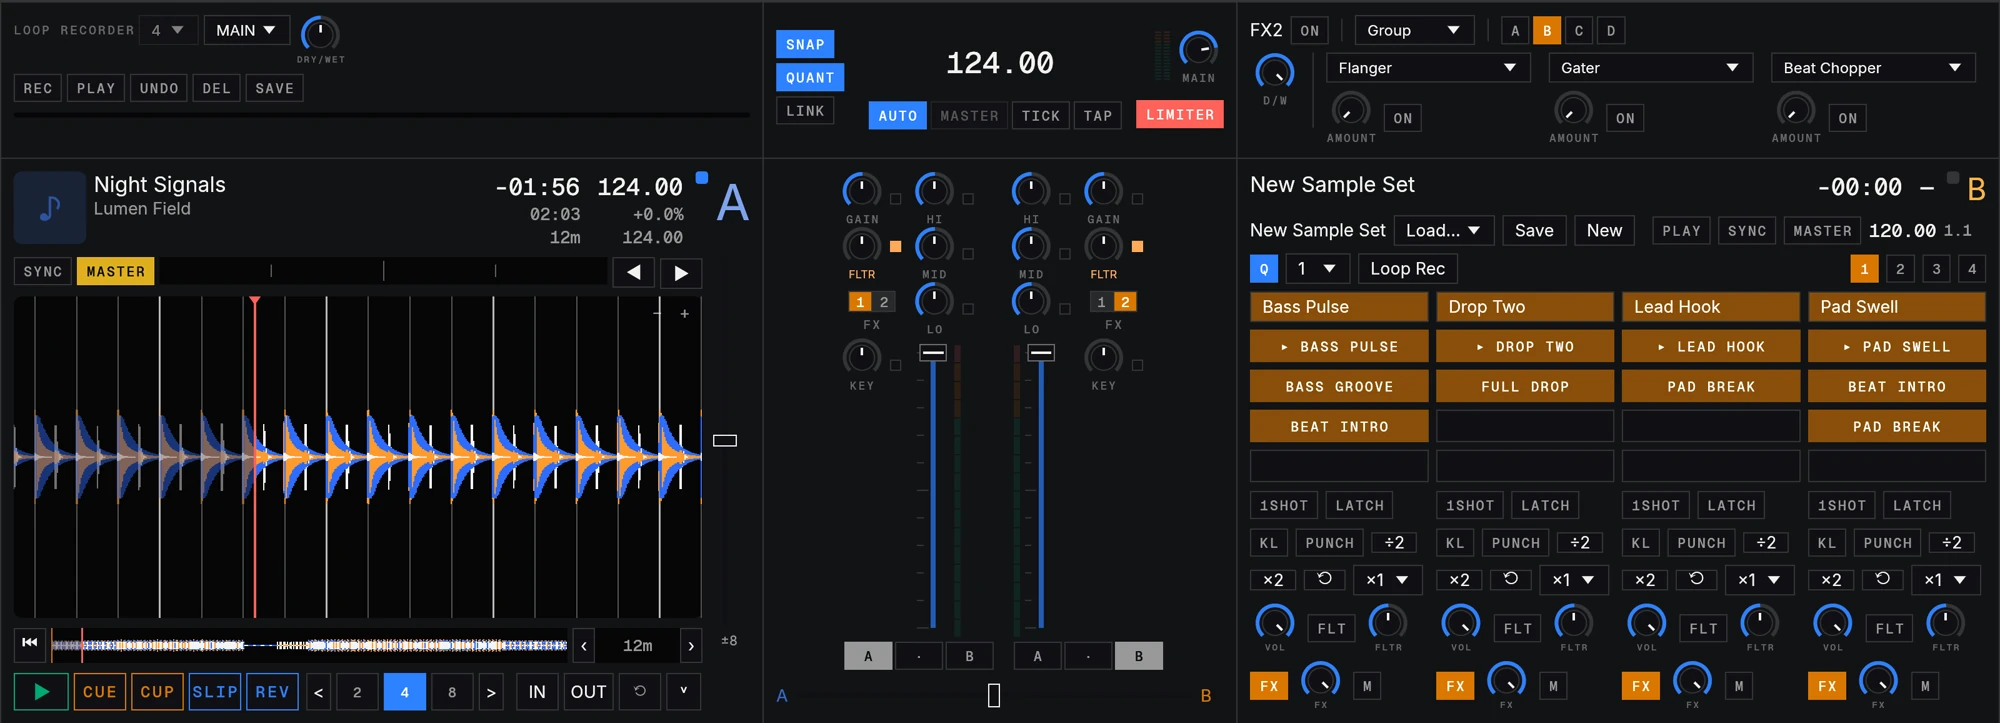Start deck A with the green play button
The image size is (2000, 723).
point(41,691)
